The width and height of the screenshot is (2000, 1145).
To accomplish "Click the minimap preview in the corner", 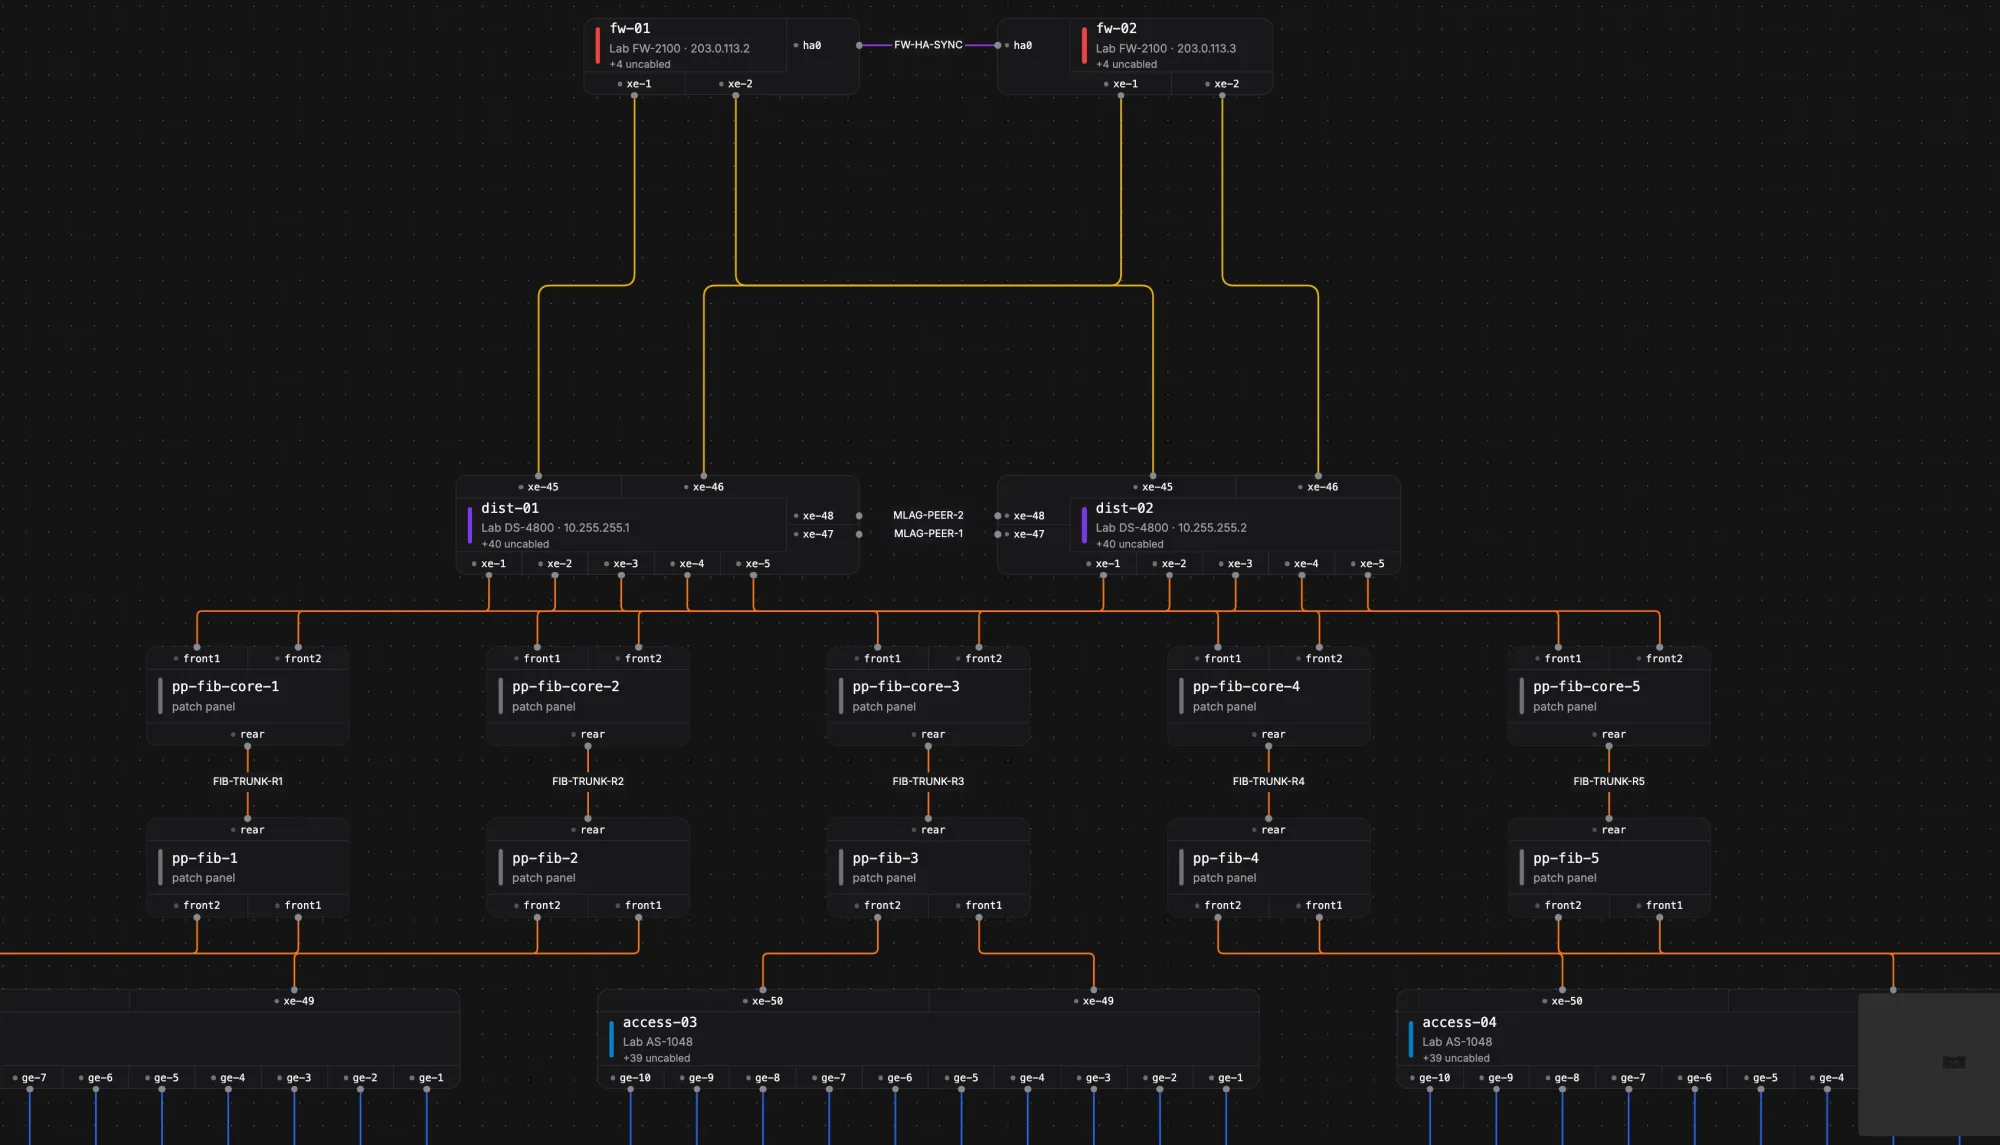I will 1928,1064.
